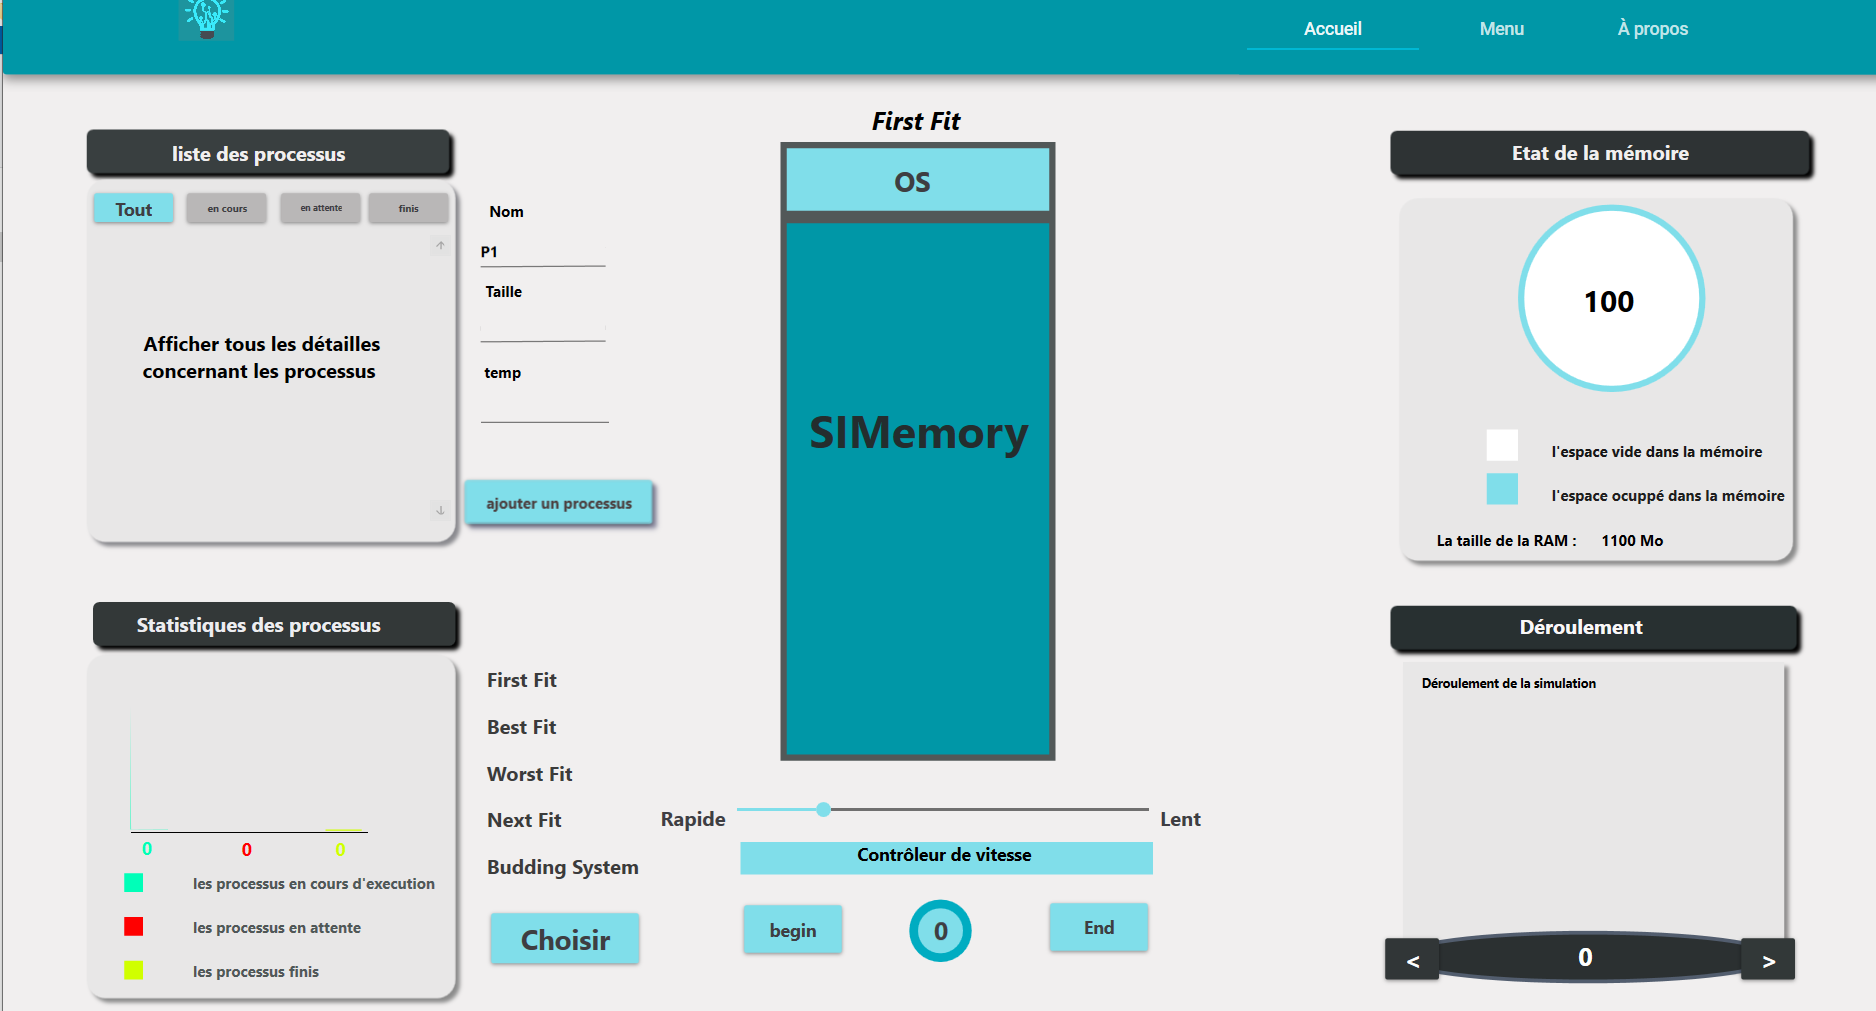This screenshot has height=1011, width=1876.
Task: Click the scroll-up arrow in the process list
Action: click(x=440, y=245)
